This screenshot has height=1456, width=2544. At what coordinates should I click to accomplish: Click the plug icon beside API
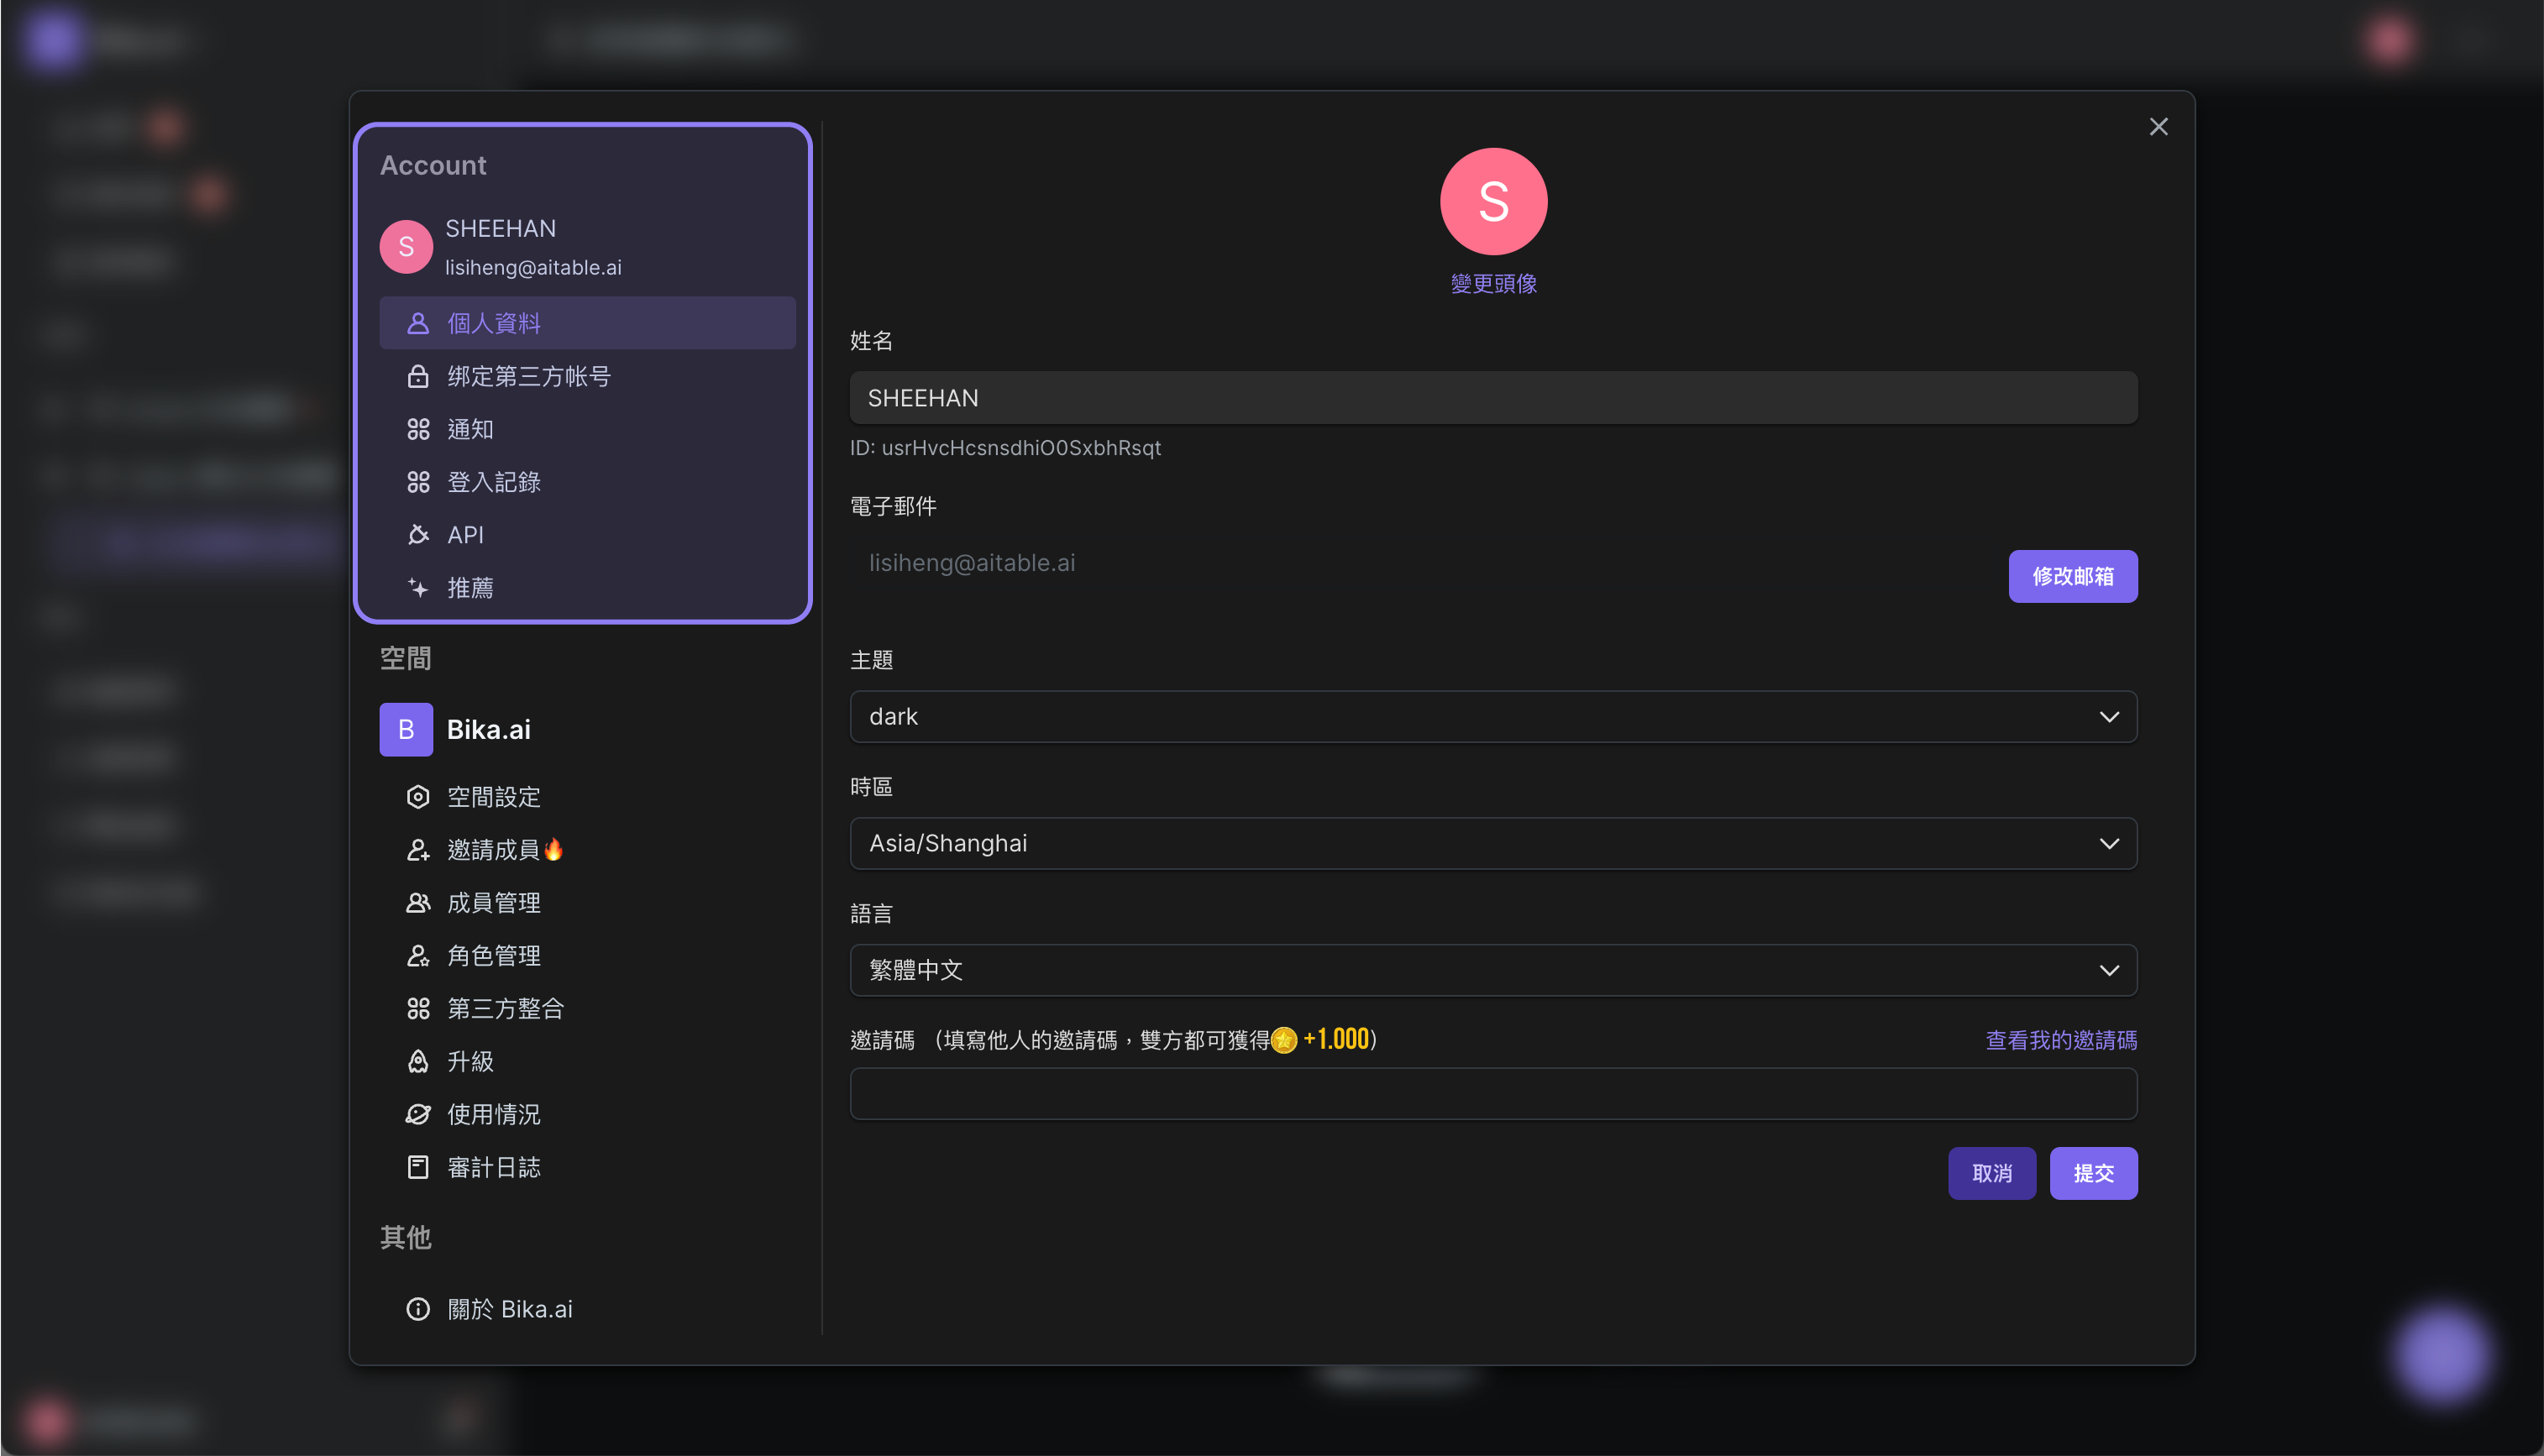[x=418, y=535]
